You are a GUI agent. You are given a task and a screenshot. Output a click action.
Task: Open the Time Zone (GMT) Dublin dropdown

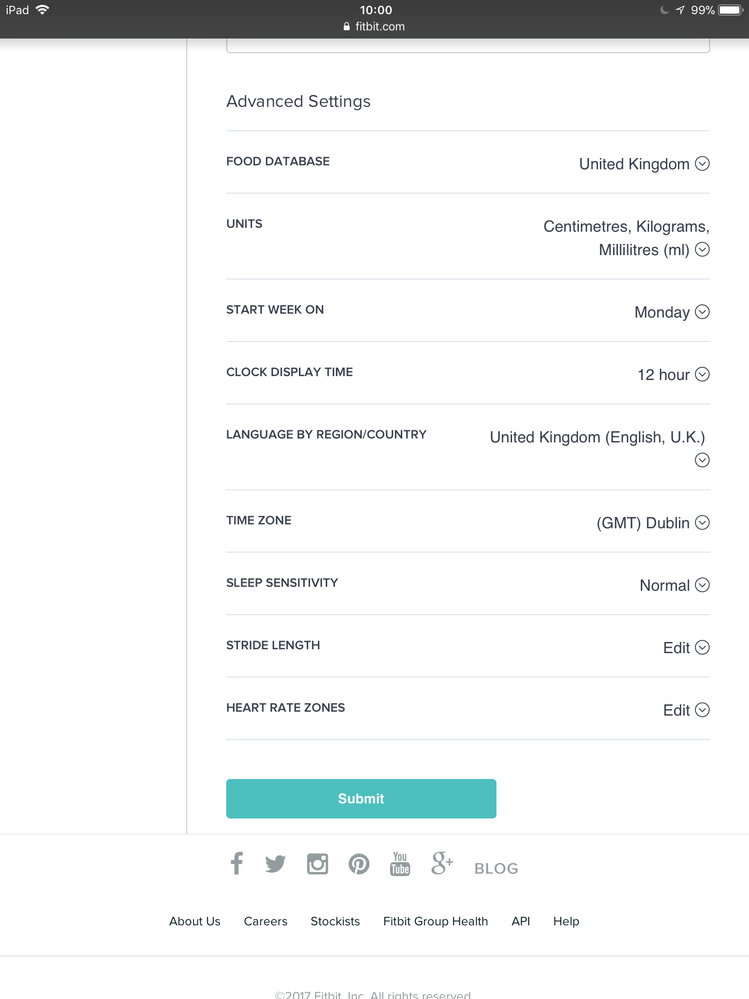(702, 522)
